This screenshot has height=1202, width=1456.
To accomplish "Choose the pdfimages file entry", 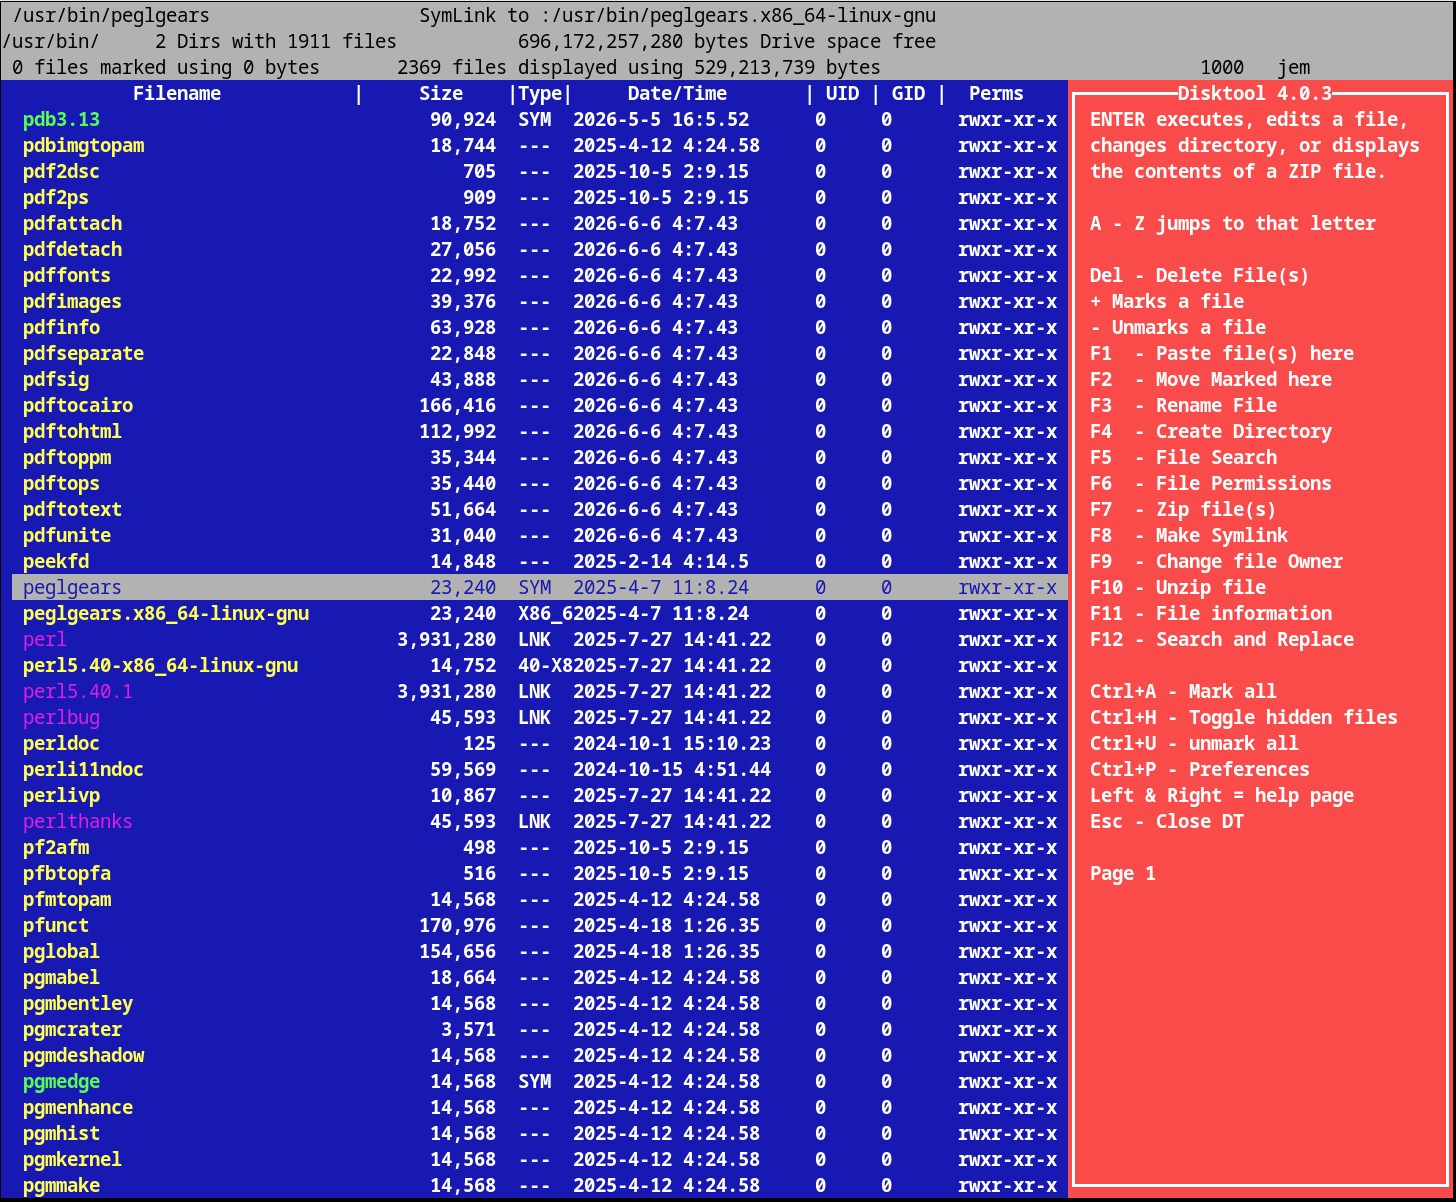I will coord(73,302).
